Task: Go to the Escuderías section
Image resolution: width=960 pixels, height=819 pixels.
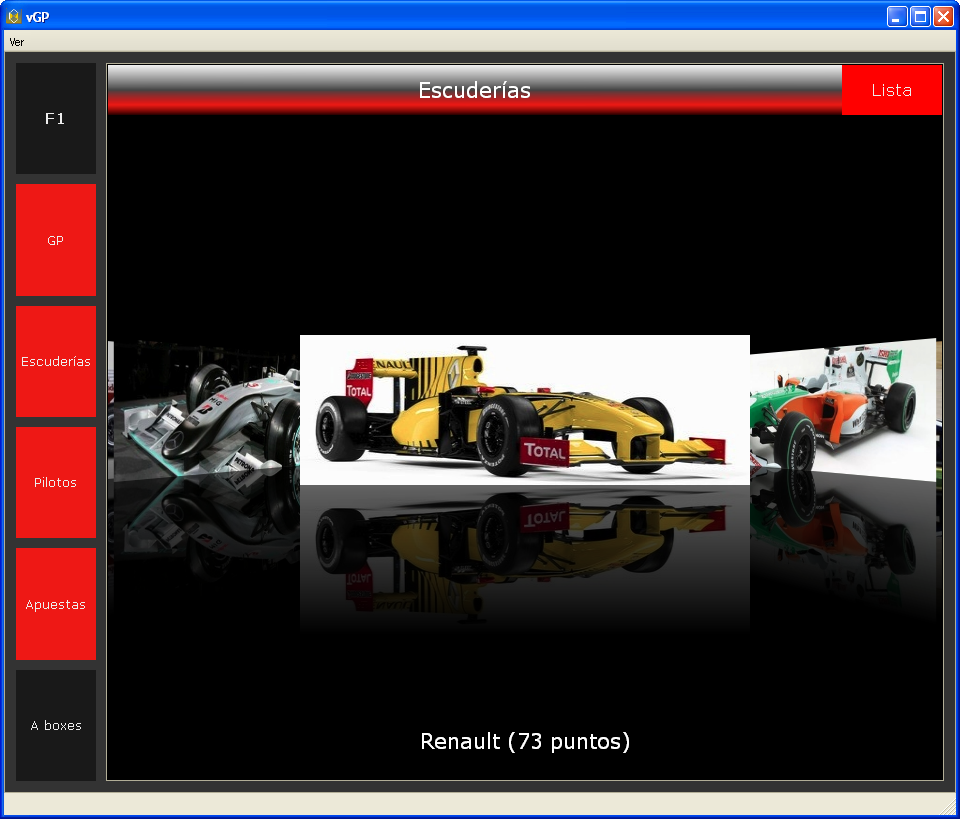Action: (56, 361)
